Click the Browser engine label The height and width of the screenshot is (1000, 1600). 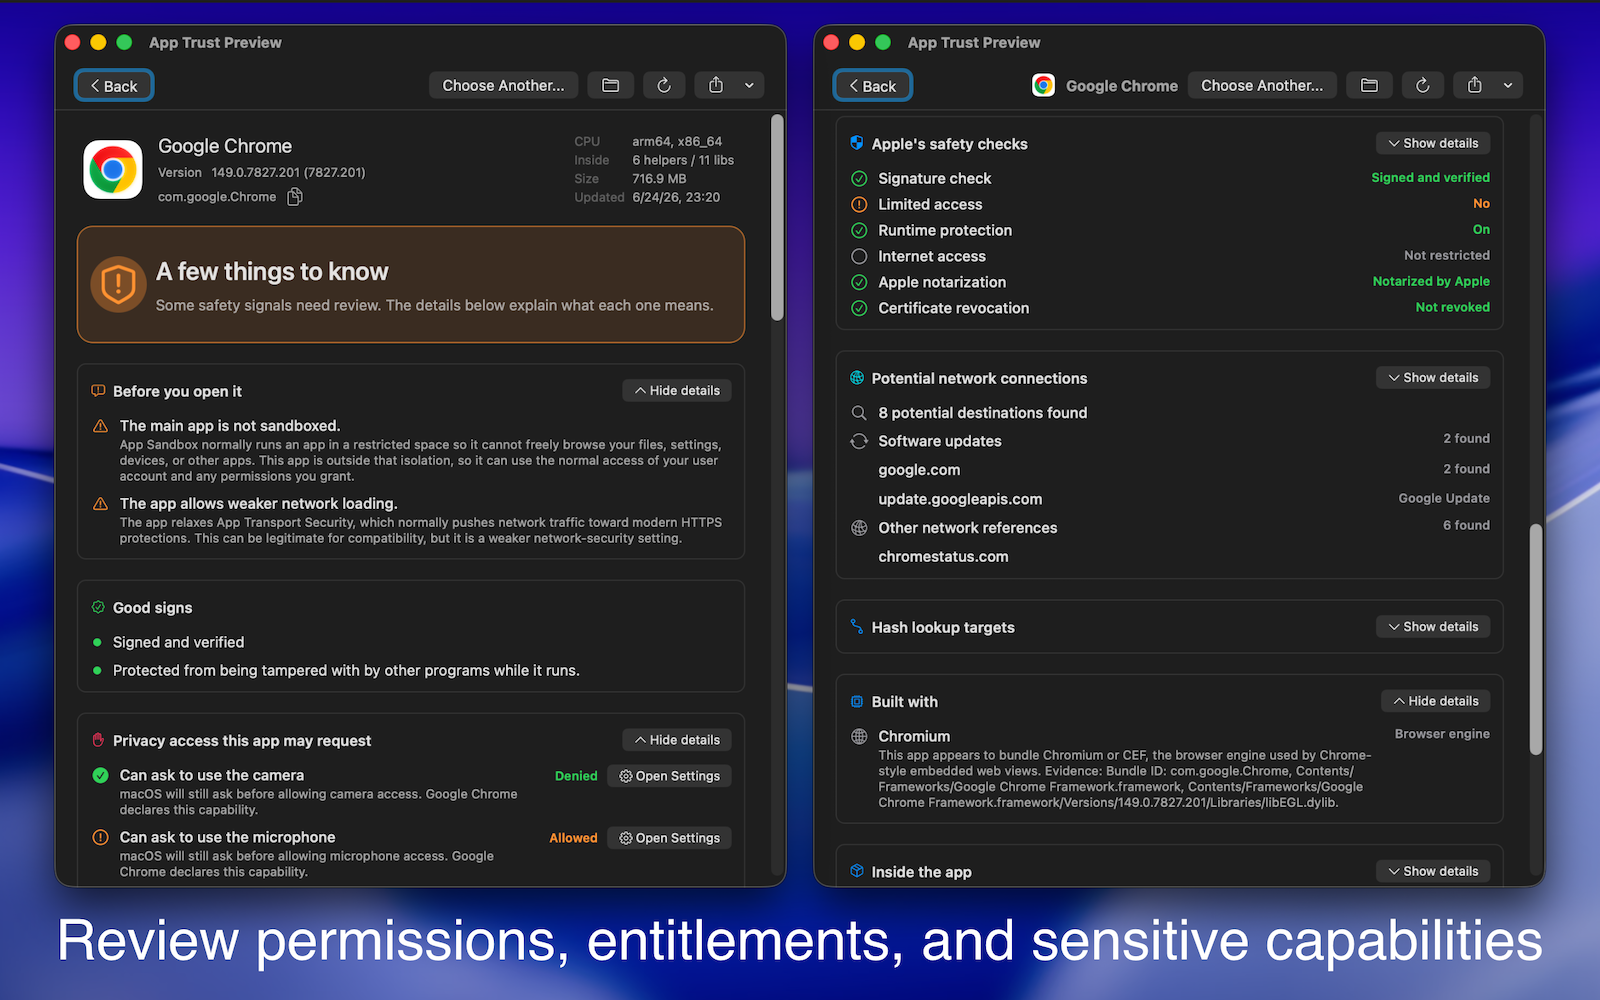[x=1442, y=734]
